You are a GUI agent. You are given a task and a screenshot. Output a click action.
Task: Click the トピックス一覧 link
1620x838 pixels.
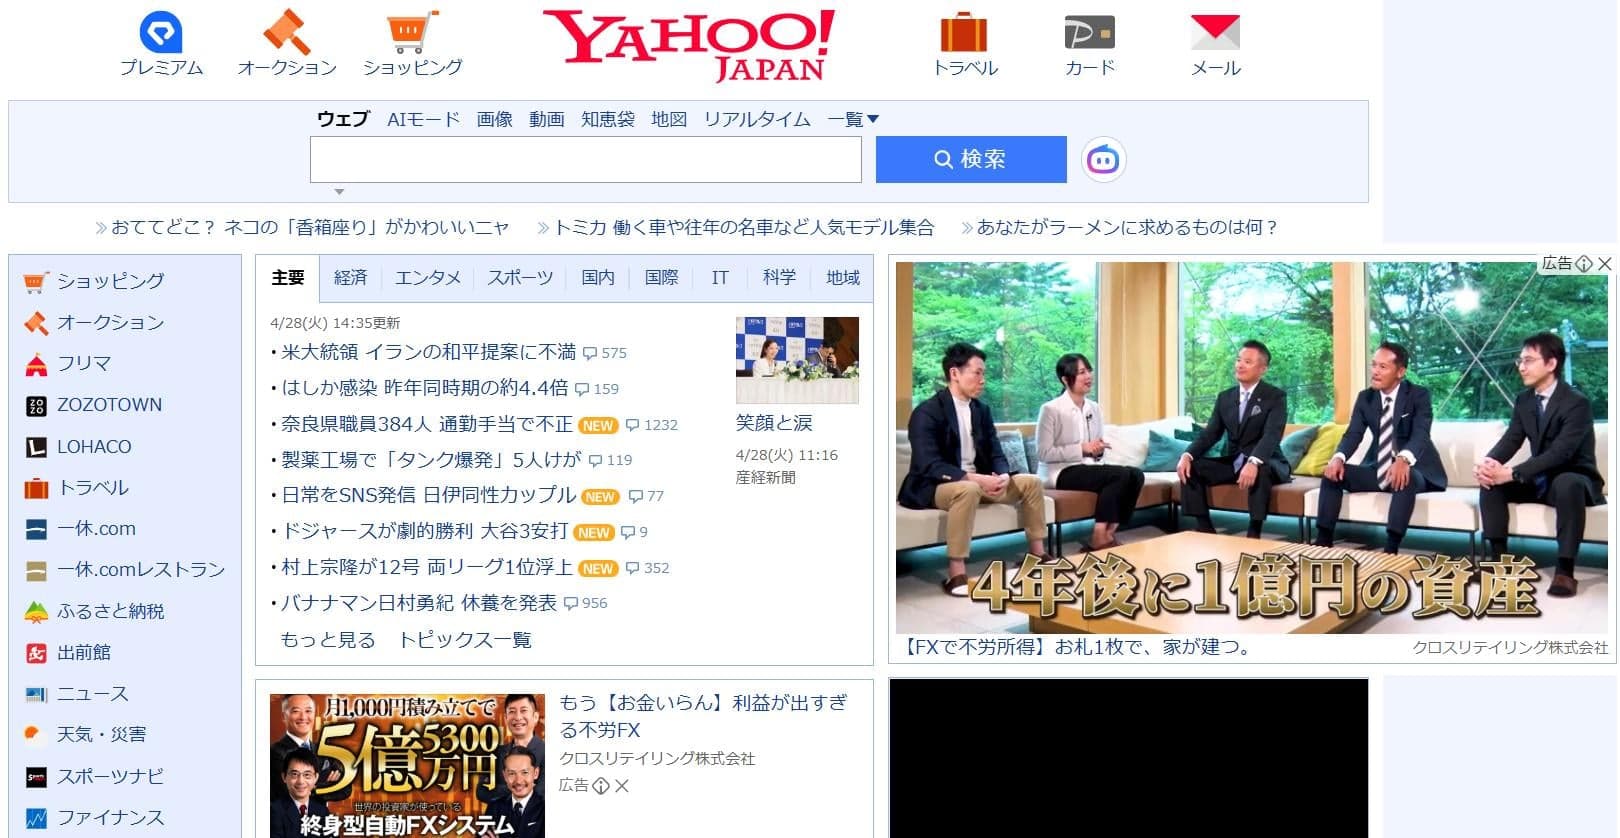465,640
